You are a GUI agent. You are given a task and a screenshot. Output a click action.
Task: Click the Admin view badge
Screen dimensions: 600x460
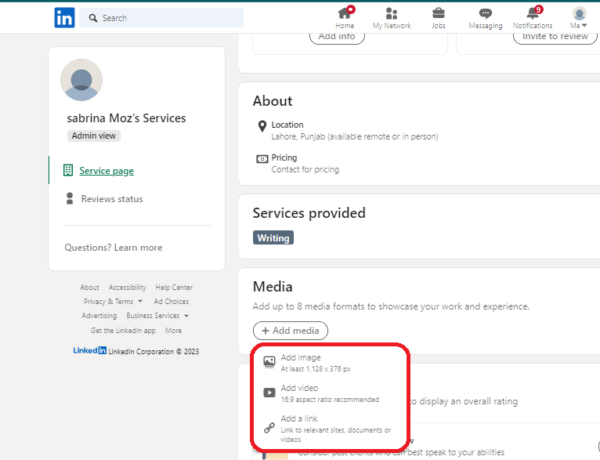click(x=94, y=136)
